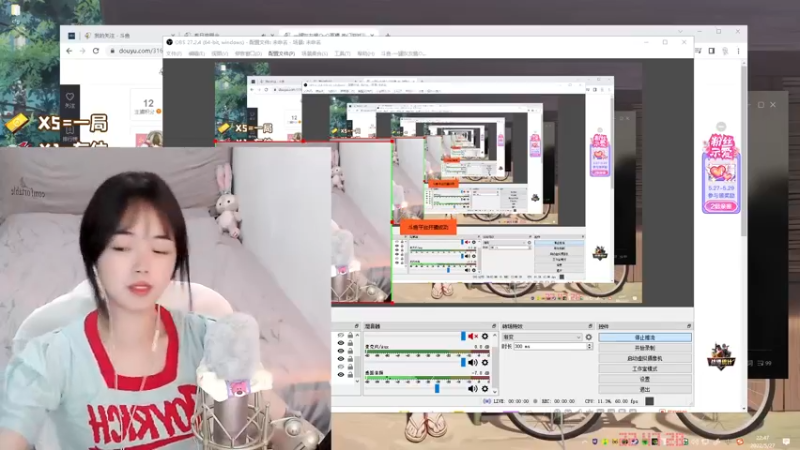Open the 停靠窗口(D) menu in OBS
This screenshot has width=800, height=450.
(x=248, y=54)
